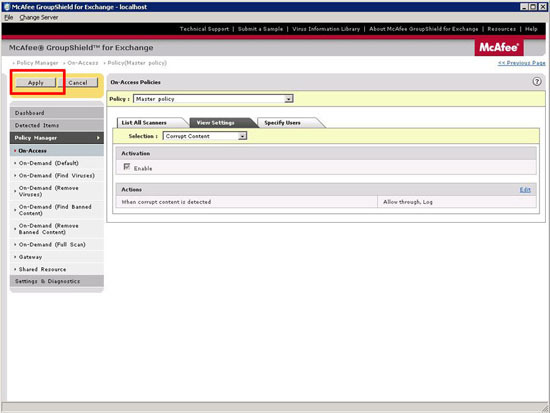Image resolution: width=550 pixels, height=413 pixels.
Task: Open the Selection dropdown showing Corrupt Content
Action: pyautogui.click(x=205, y=136)
